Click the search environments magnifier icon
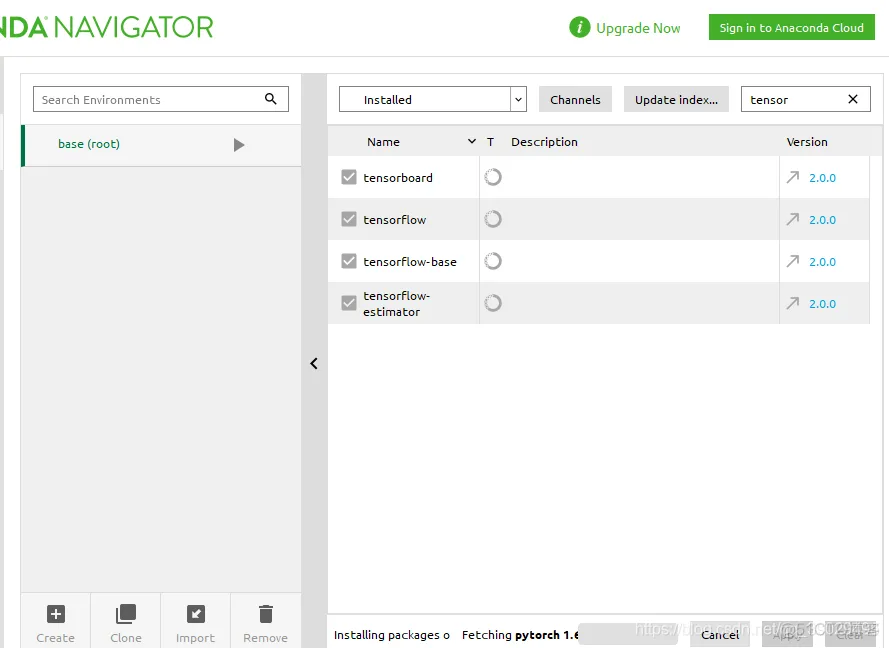 tap(270, 99)
